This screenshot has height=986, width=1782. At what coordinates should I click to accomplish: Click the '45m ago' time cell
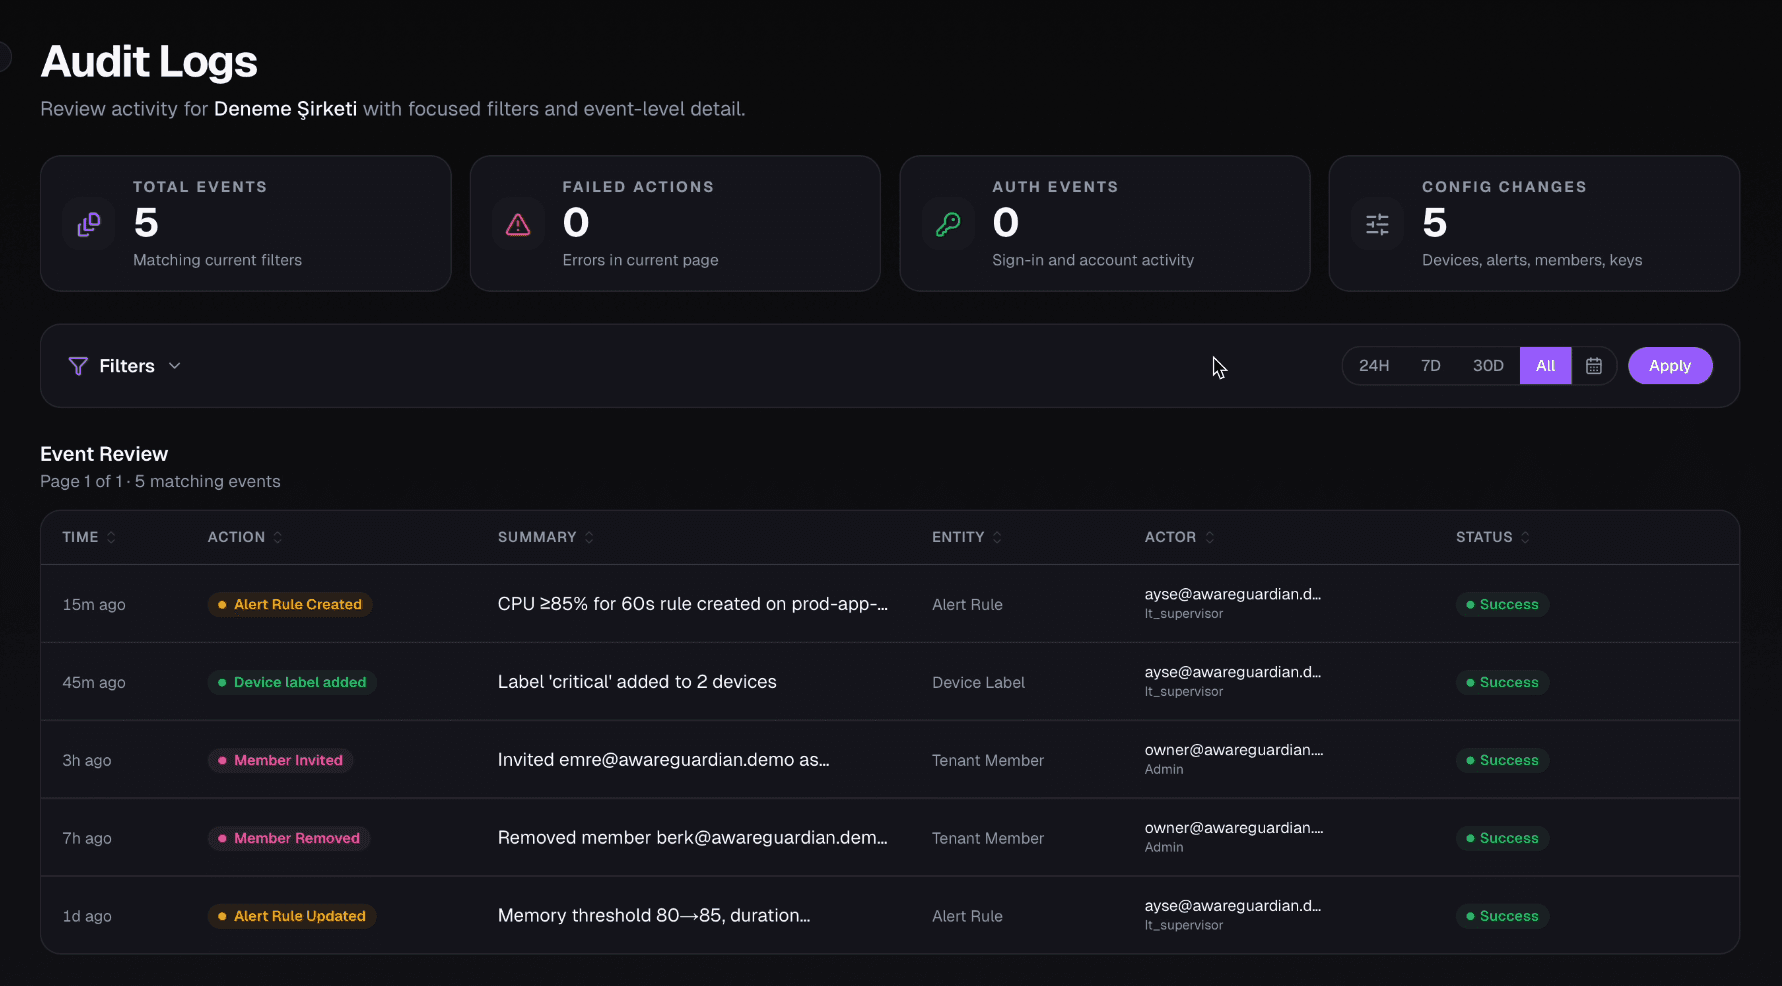(94, 682)
